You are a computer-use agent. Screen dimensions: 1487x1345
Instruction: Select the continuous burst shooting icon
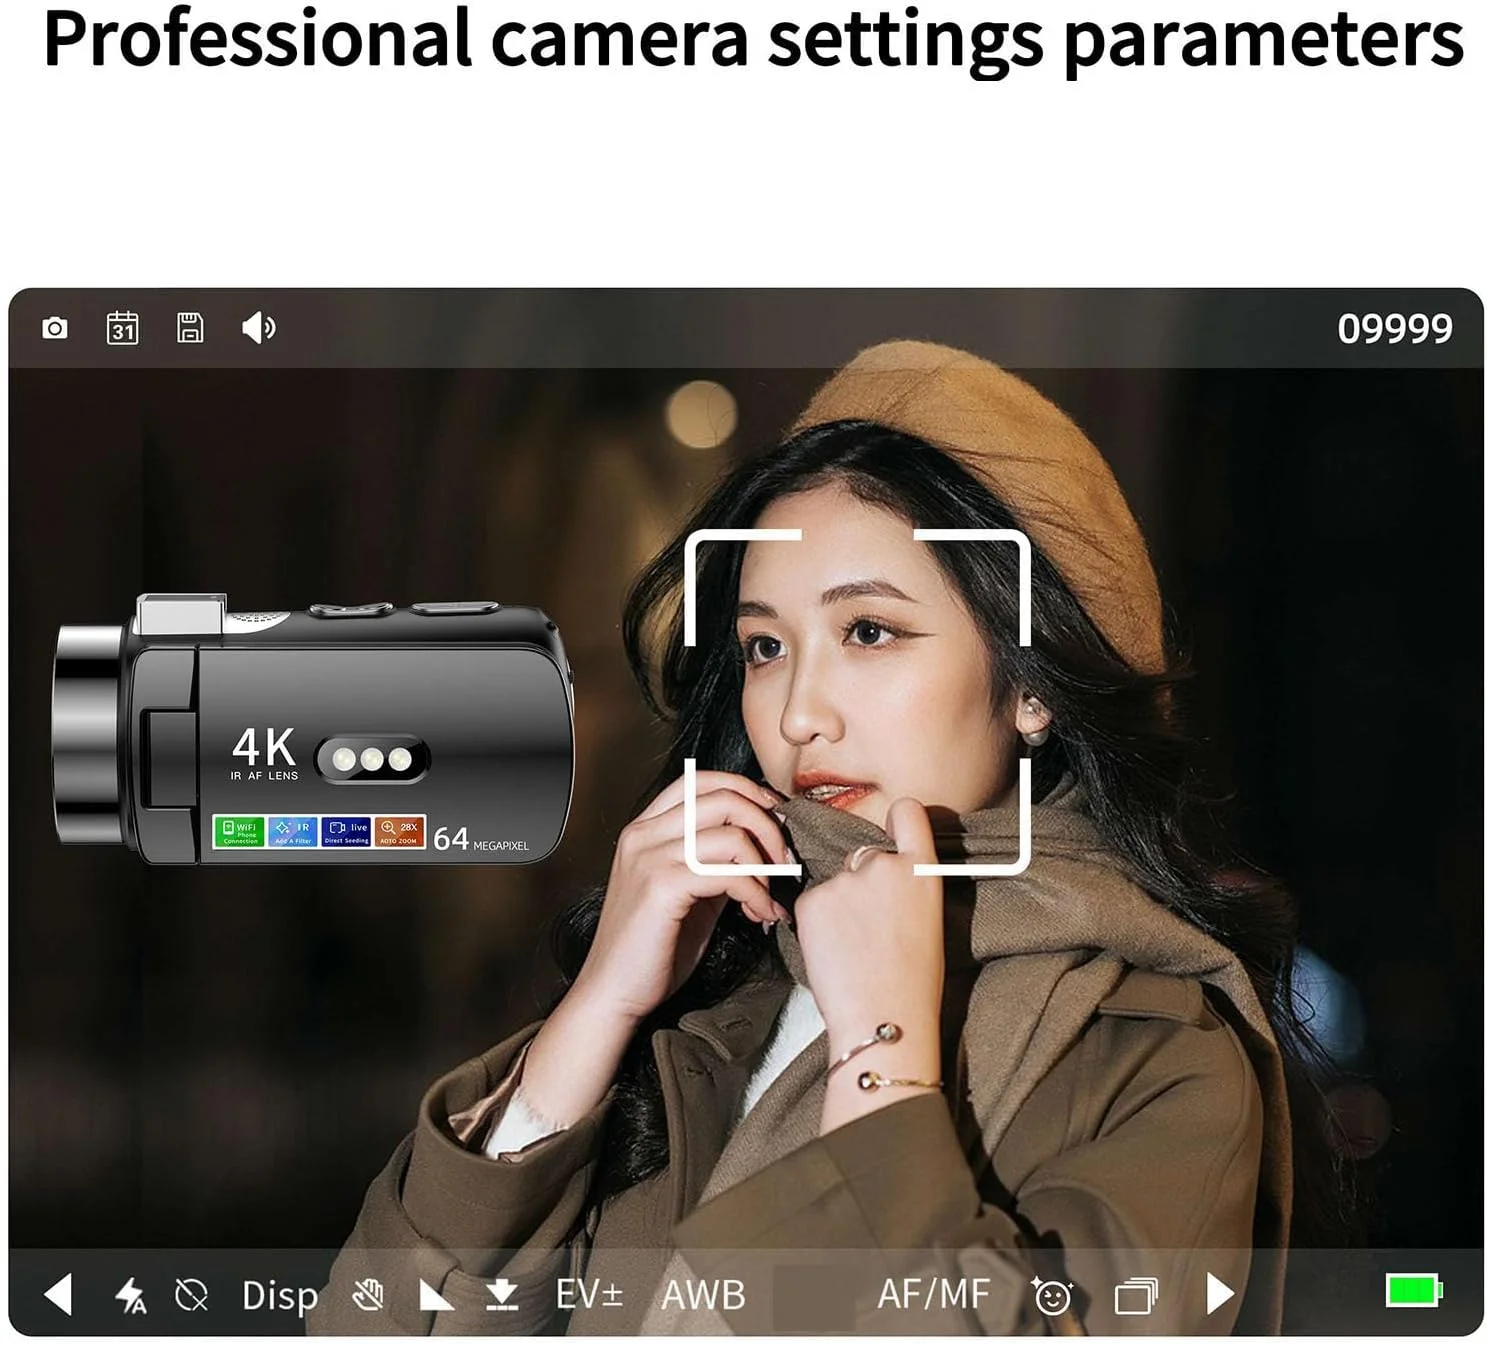(1135, 1296)
